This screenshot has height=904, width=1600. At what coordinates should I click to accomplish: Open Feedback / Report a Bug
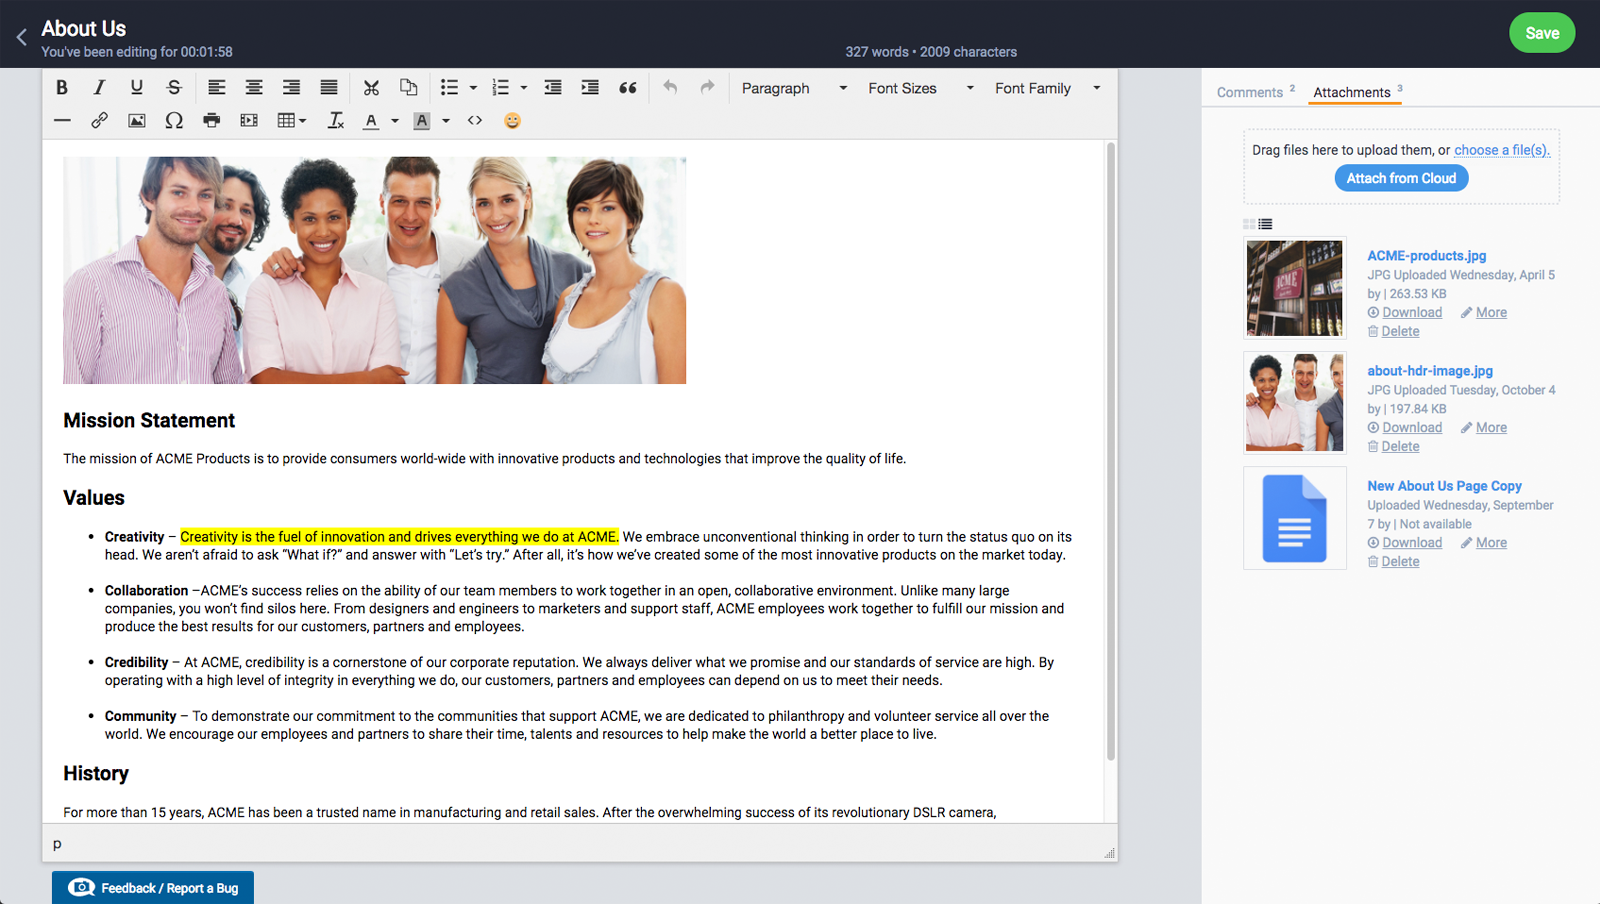153,888
